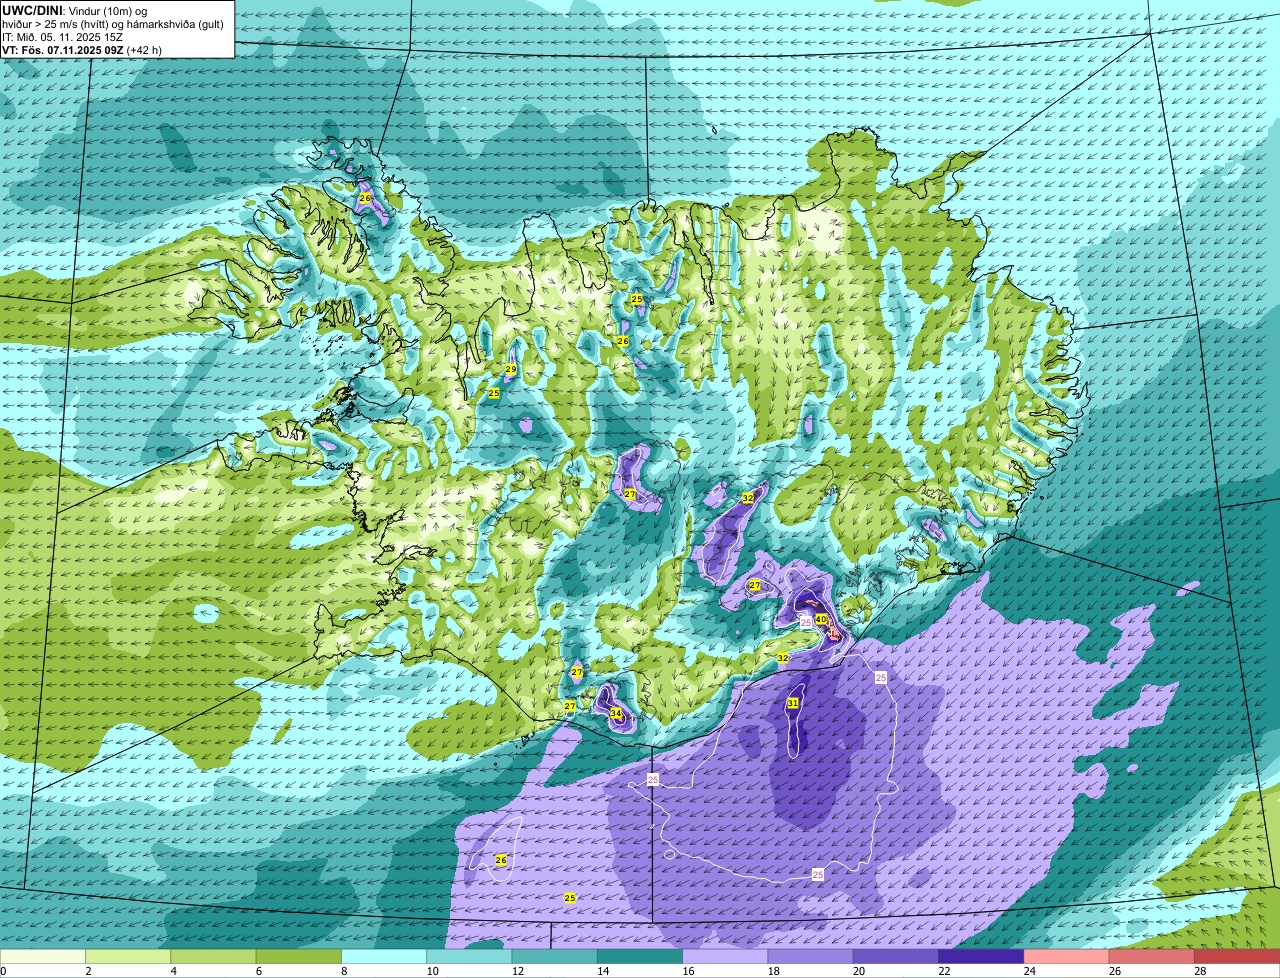The image size is (1280, 978).
Task: Pick the 10–12 m/s turquoise legend swatch
Action: click(x=469, y=957)
